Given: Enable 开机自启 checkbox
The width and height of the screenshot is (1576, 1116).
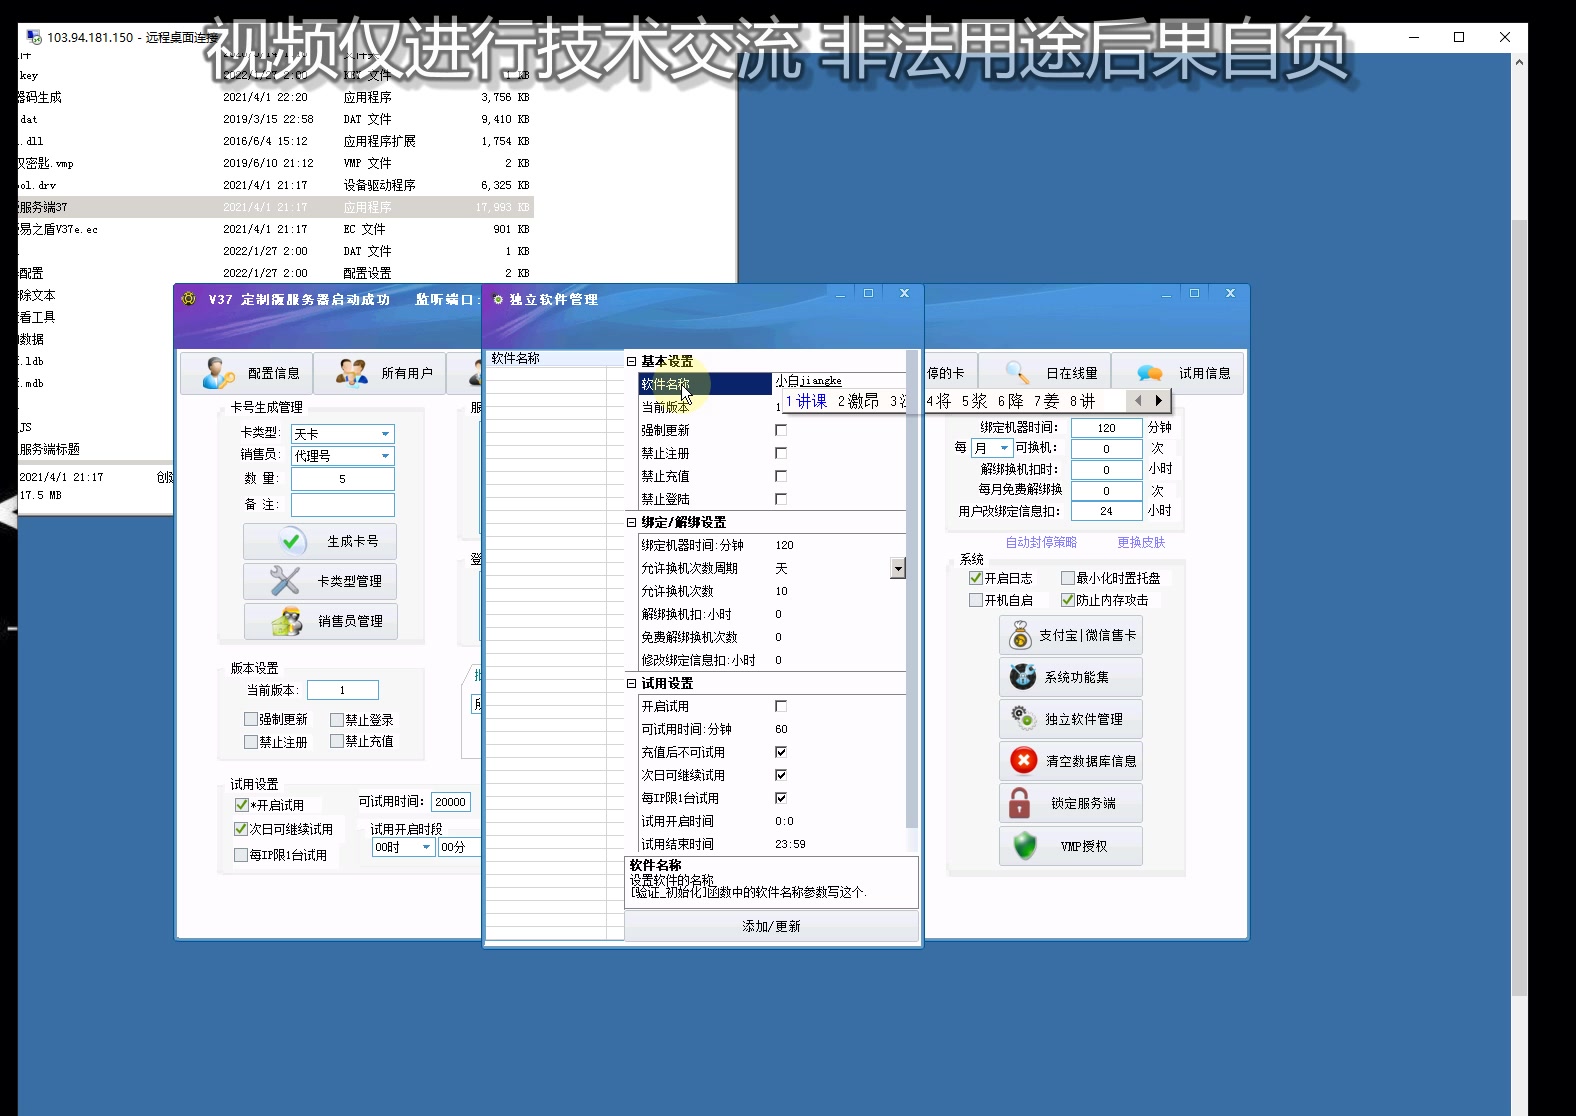Looking at the screenshot, I should point(976,600).
